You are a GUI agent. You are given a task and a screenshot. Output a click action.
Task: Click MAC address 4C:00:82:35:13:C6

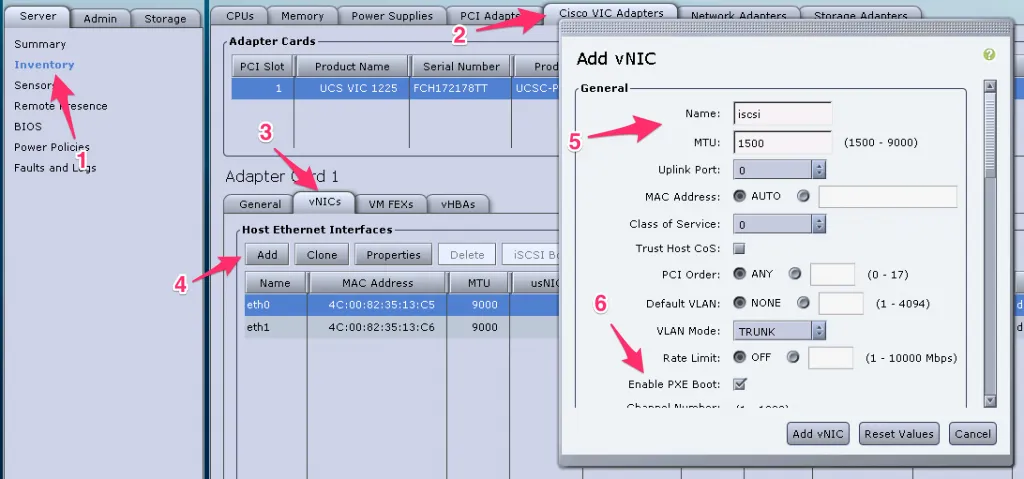[381, 327]
